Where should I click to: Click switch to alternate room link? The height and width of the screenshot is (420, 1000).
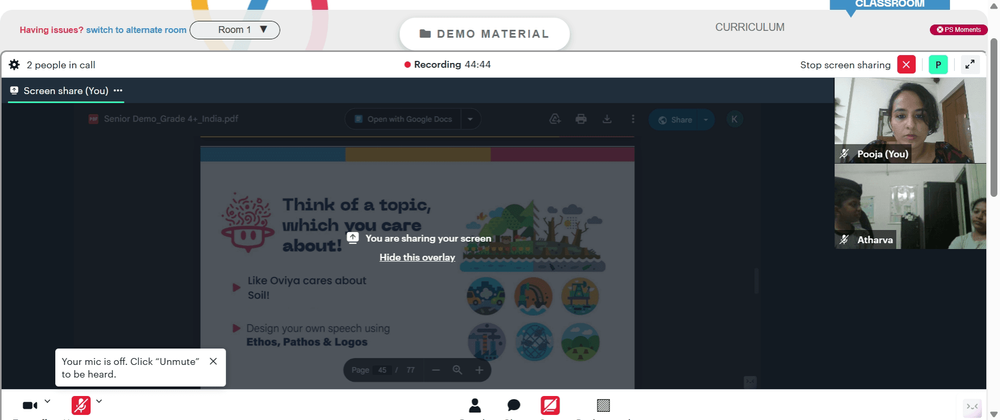136,30
